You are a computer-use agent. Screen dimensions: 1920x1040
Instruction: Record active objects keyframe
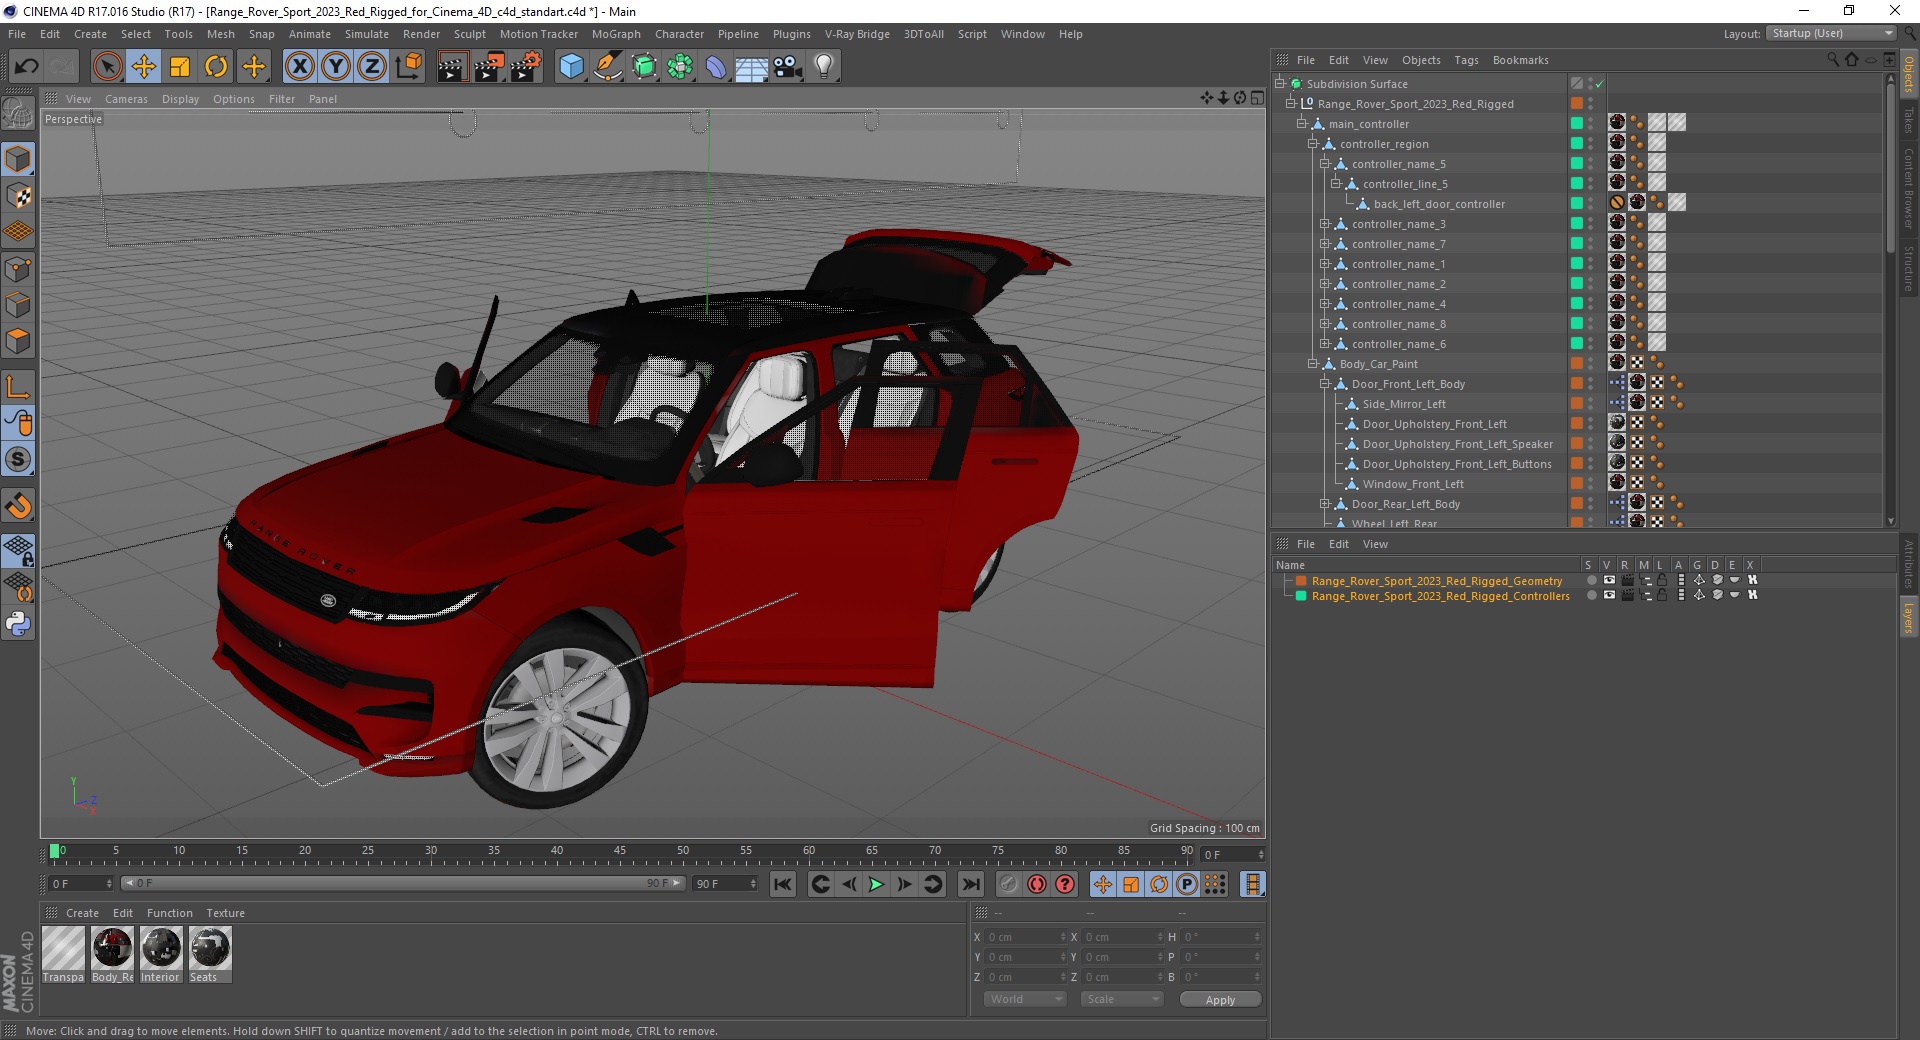click(x=1009, y=884)
